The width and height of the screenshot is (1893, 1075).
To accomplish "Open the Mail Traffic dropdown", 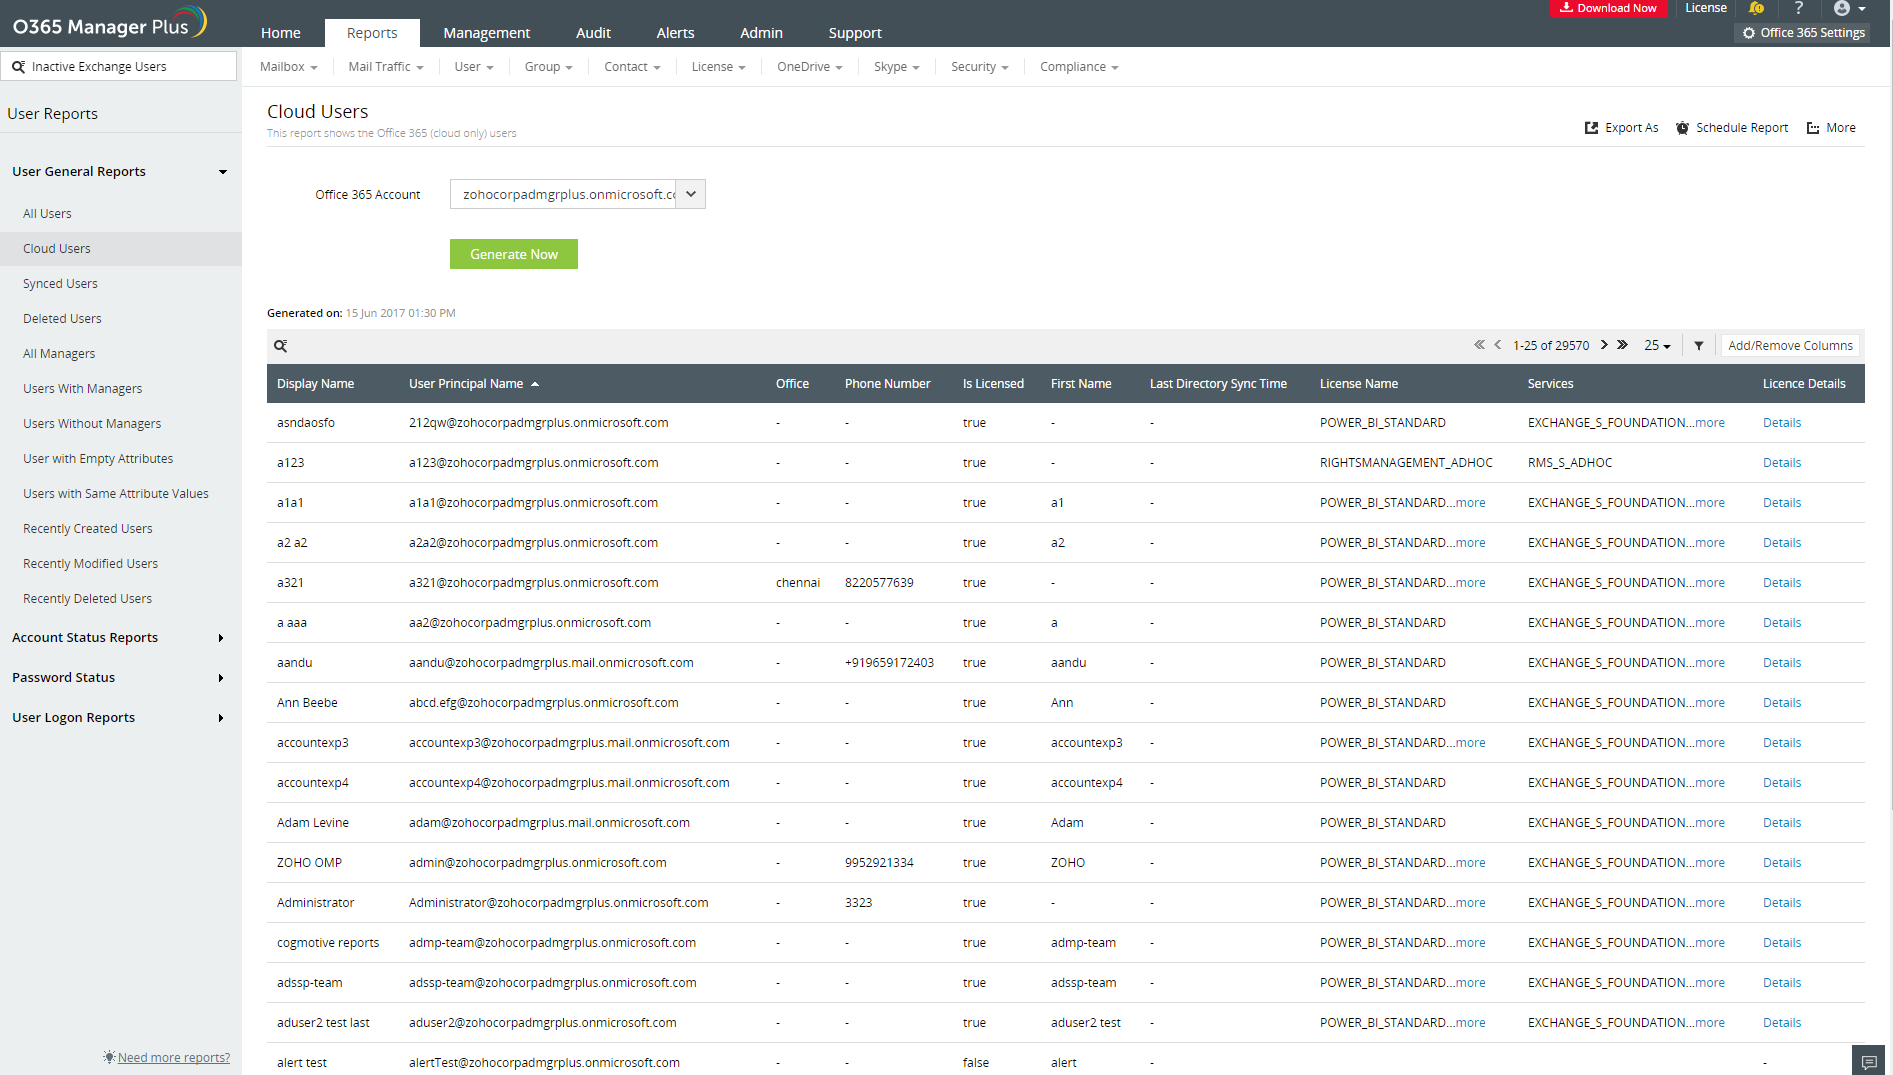I will (386, 67).
